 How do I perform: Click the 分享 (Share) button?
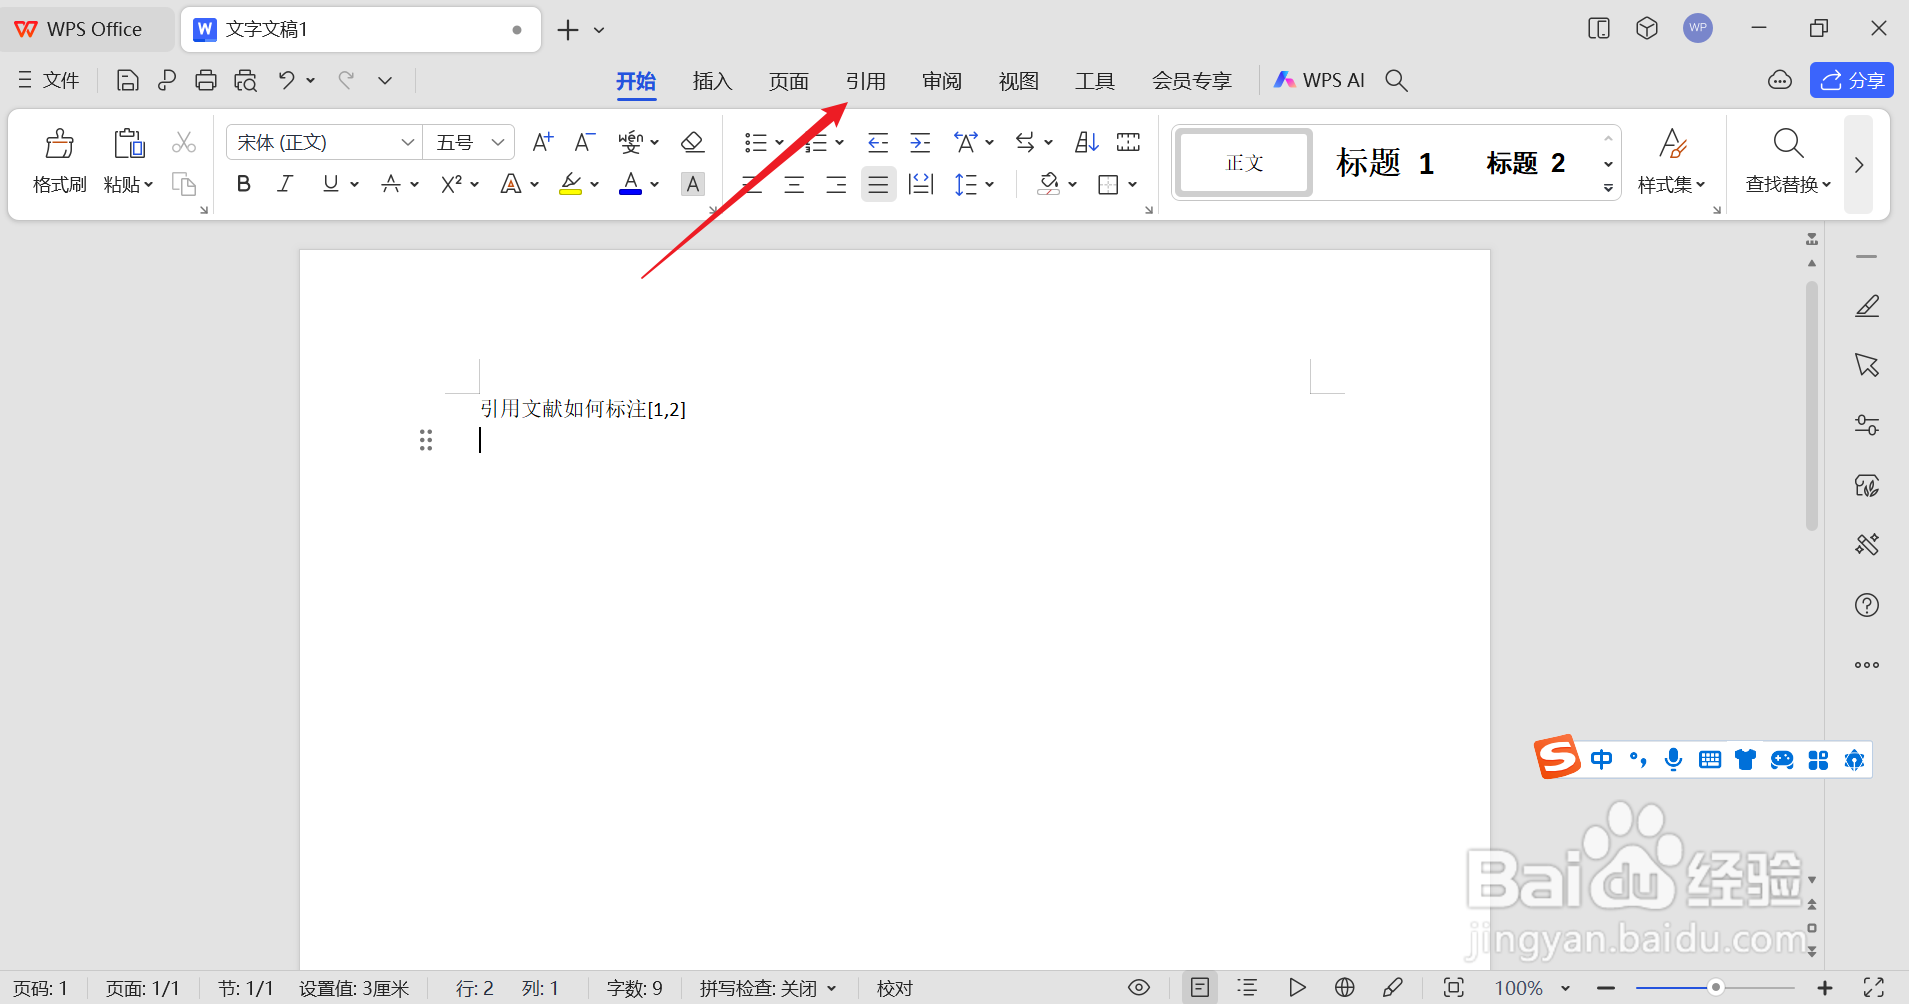tap(1852, 80)
